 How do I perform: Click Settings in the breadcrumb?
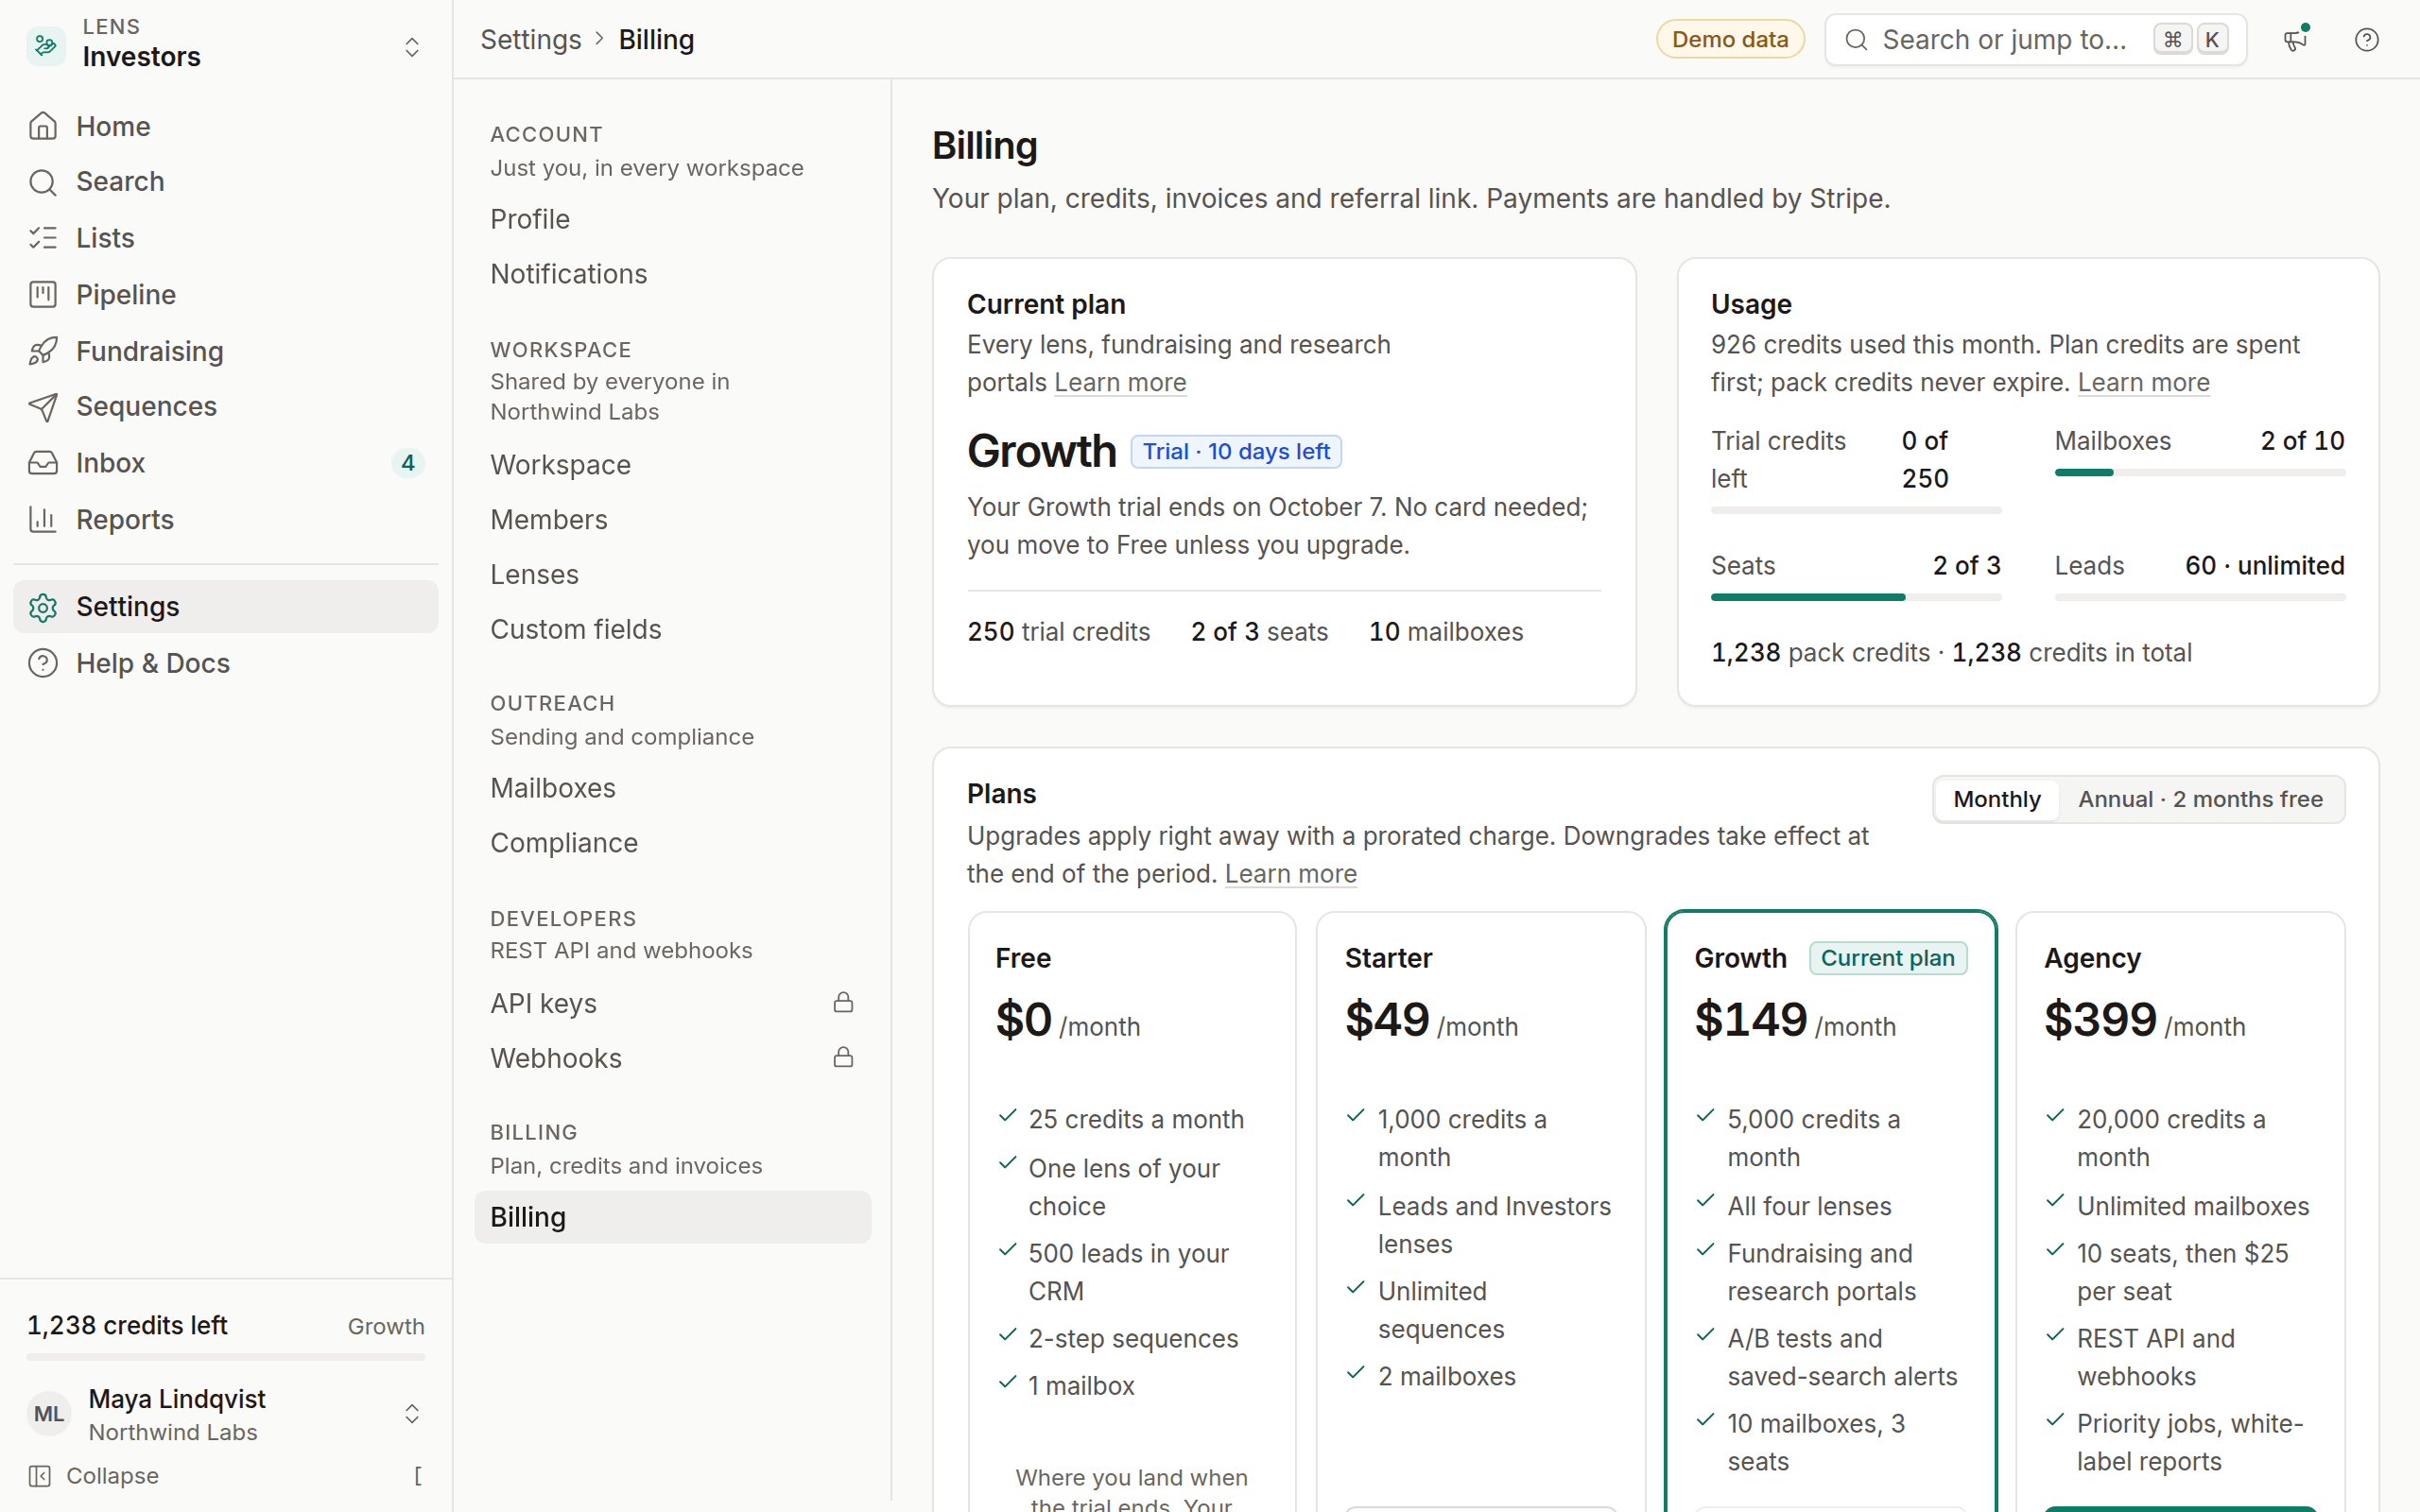(530, 40)
